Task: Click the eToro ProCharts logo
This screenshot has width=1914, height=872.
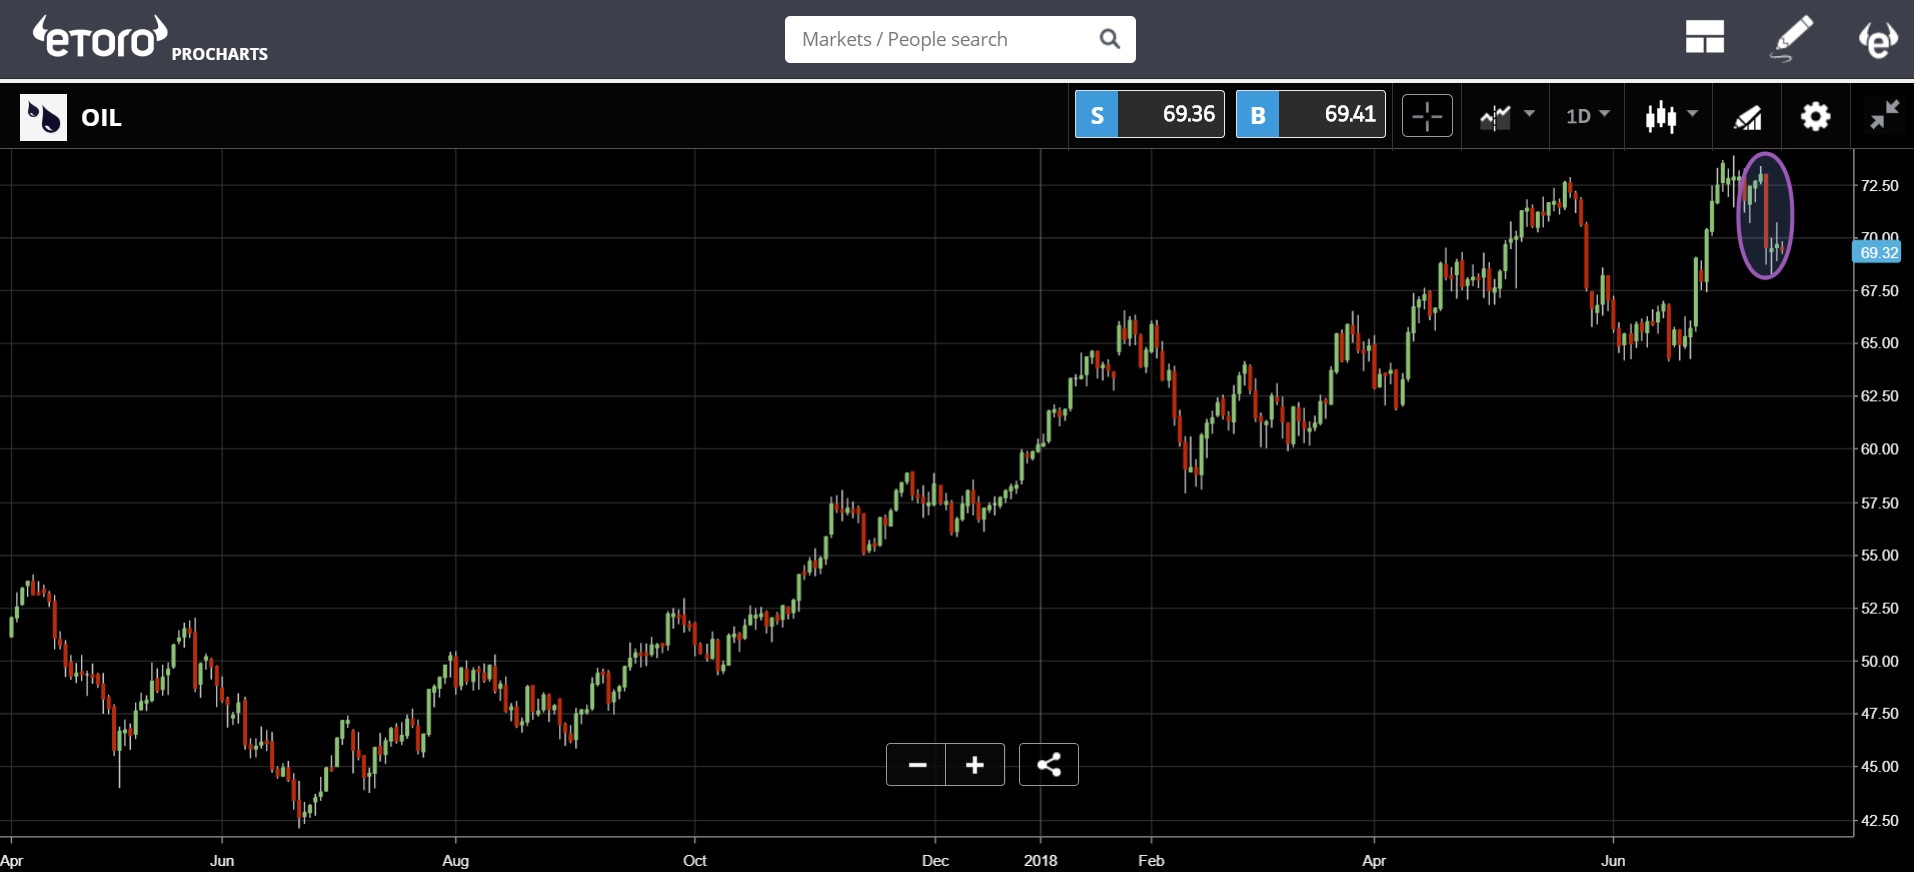Action: (150, 40)
